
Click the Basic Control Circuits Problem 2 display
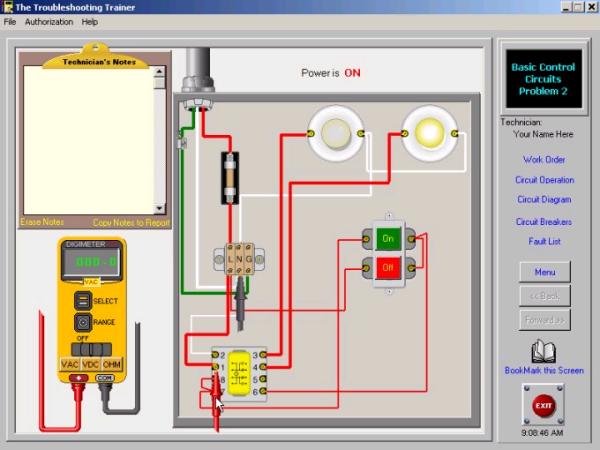543,79
